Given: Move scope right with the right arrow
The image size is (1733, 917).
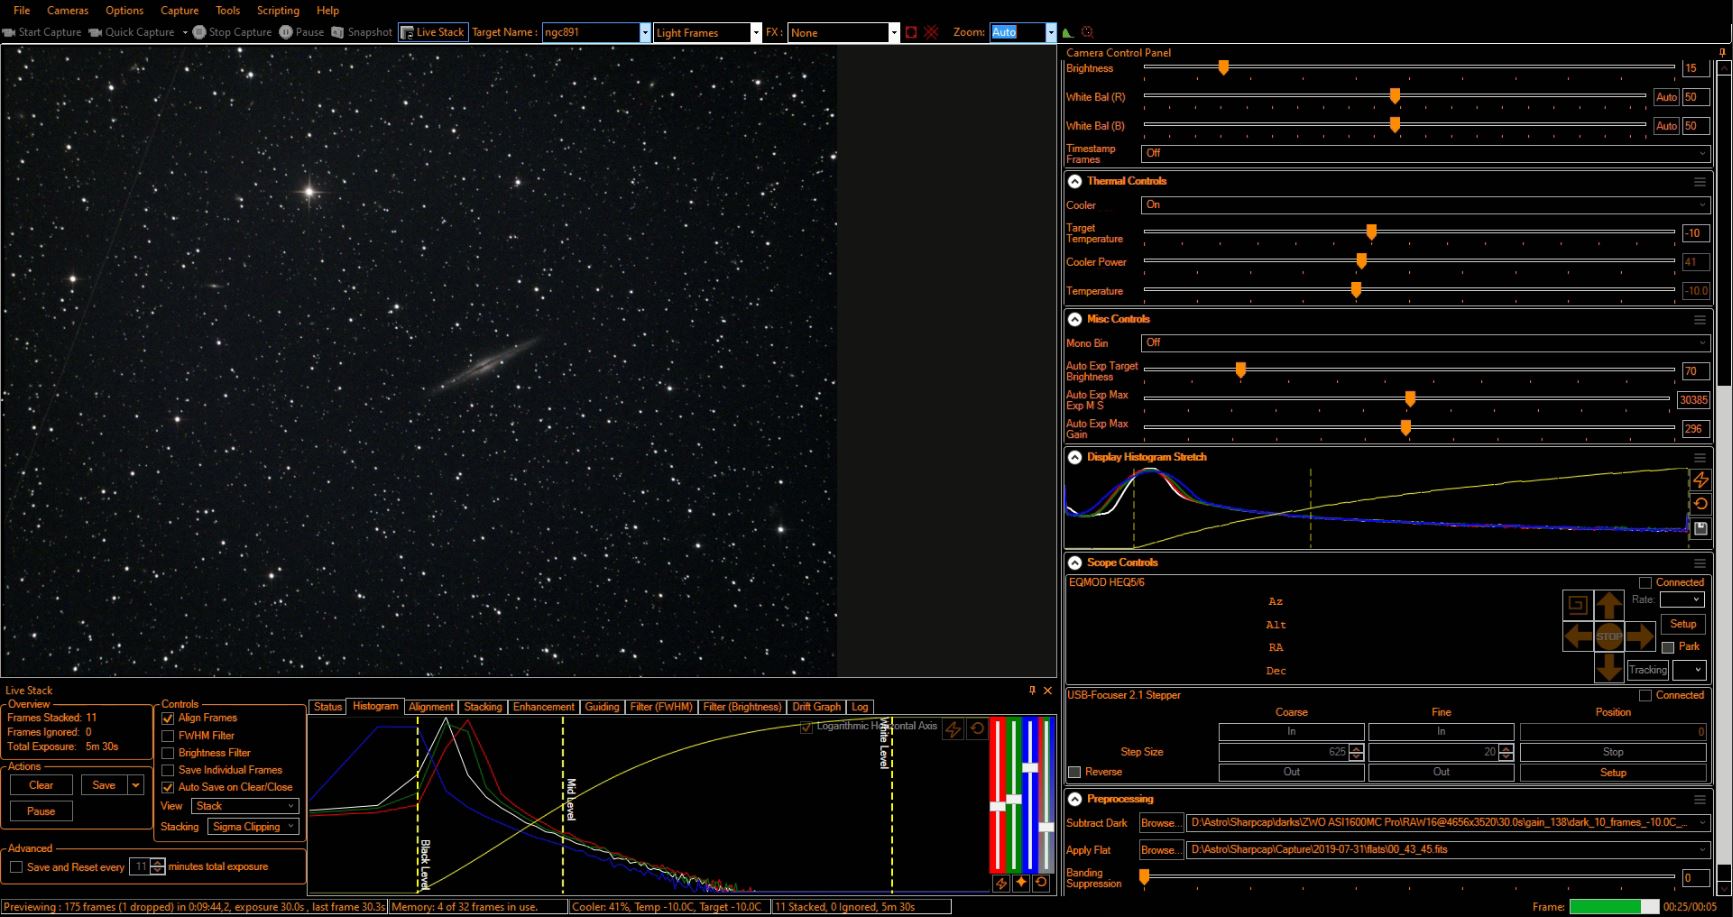Looking at the screenshot, I should pos(1640,636).
